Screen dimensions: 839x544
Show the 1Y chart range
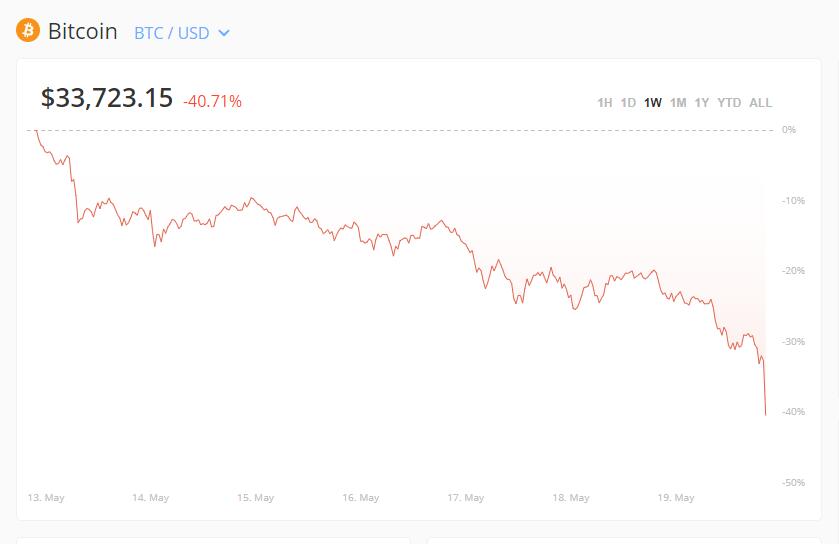702,103
